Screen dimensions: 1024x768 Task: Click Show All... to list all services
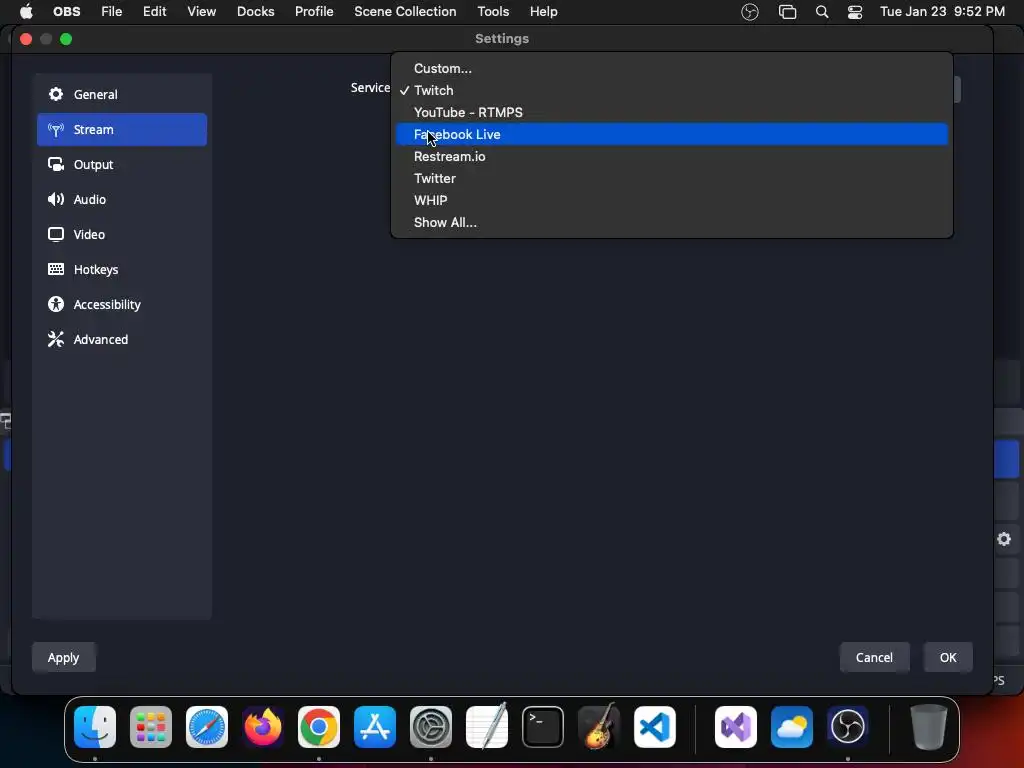[671, 223]
